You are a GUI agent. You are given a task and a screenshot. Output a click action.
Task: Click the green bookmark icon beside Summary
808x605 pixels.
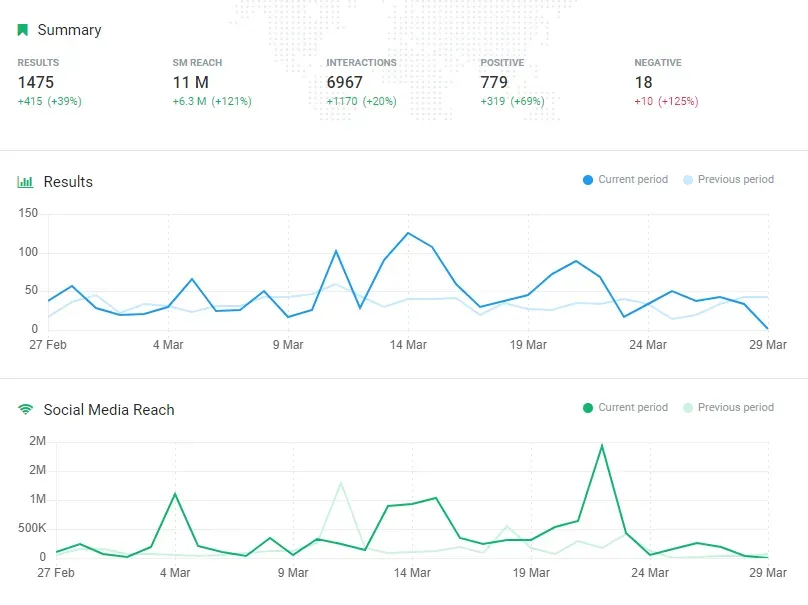click(x=23, y=30)
